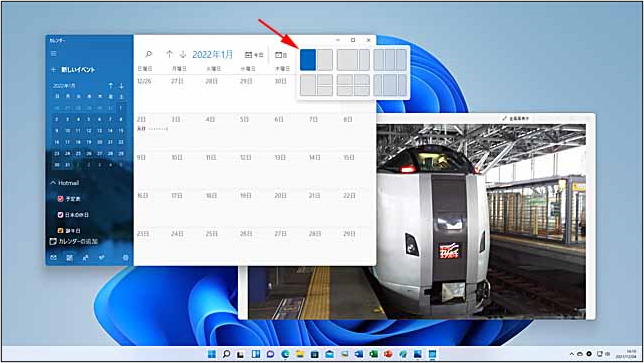Viewport: 644px width, 363px height.
Task: Open Calendar settings gear icon
Action: point(126,257)
